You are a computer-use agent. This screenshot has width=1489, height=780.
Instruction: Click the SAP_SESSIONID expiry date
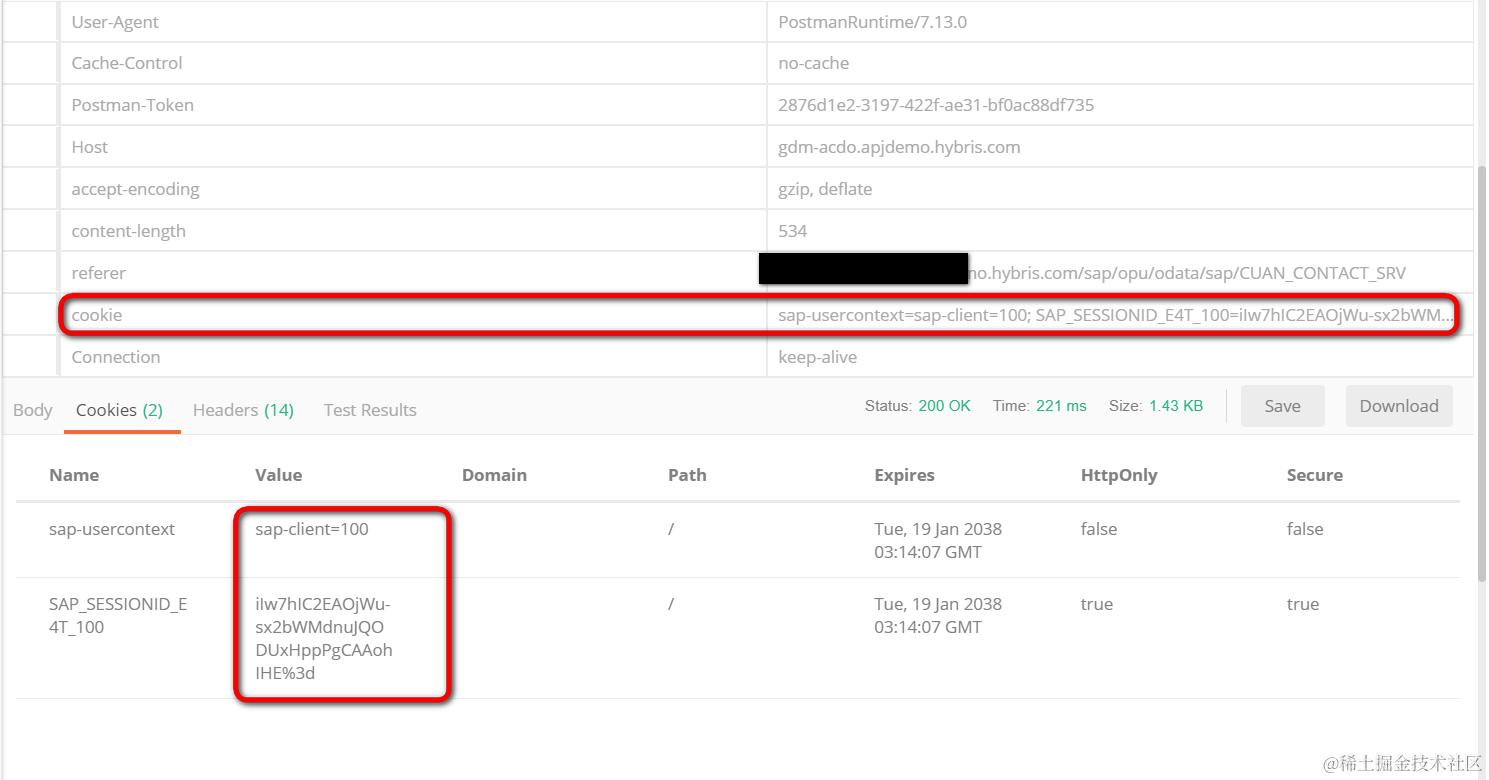(x=938, y=615)
